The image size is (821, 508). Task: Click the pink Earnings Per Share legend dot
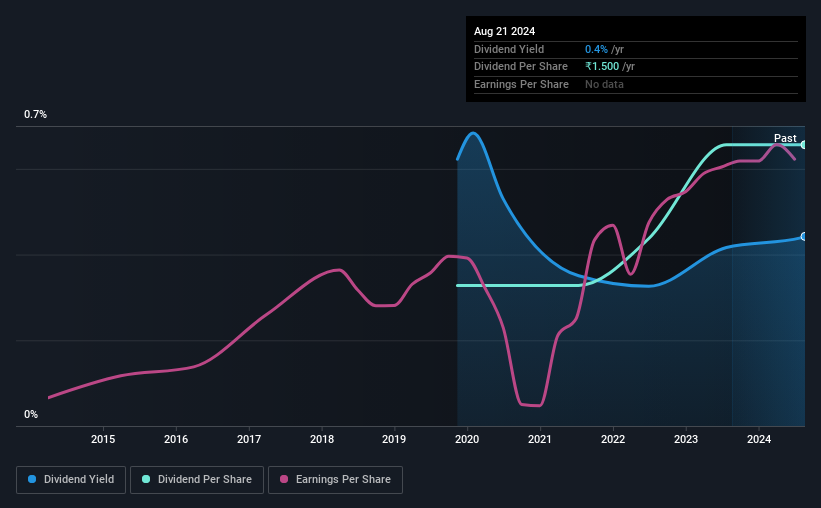pyautogui.click(x=284, y=480)
